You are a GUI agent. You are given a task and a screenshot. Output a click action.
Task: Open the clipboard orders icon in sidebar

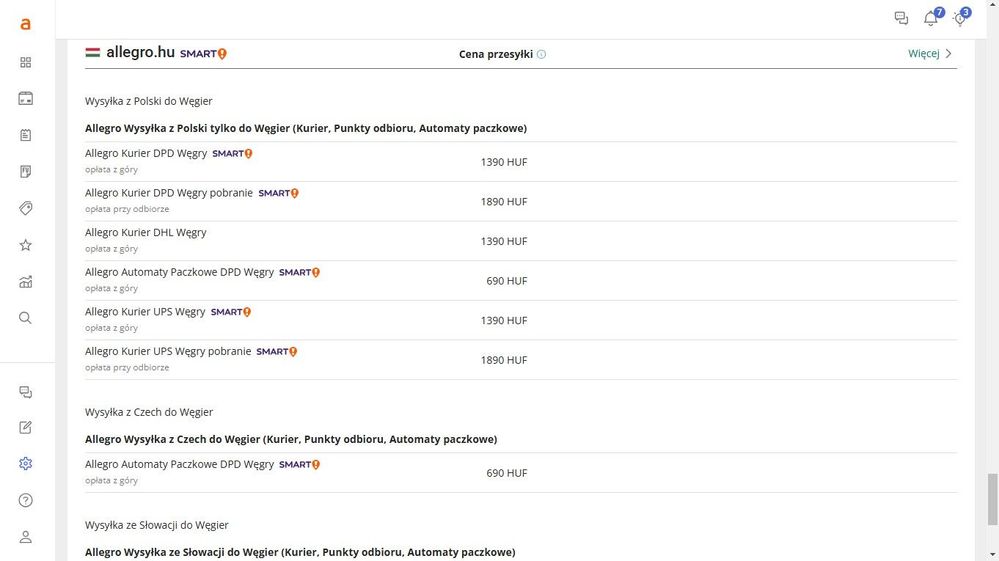click(26, 135)
